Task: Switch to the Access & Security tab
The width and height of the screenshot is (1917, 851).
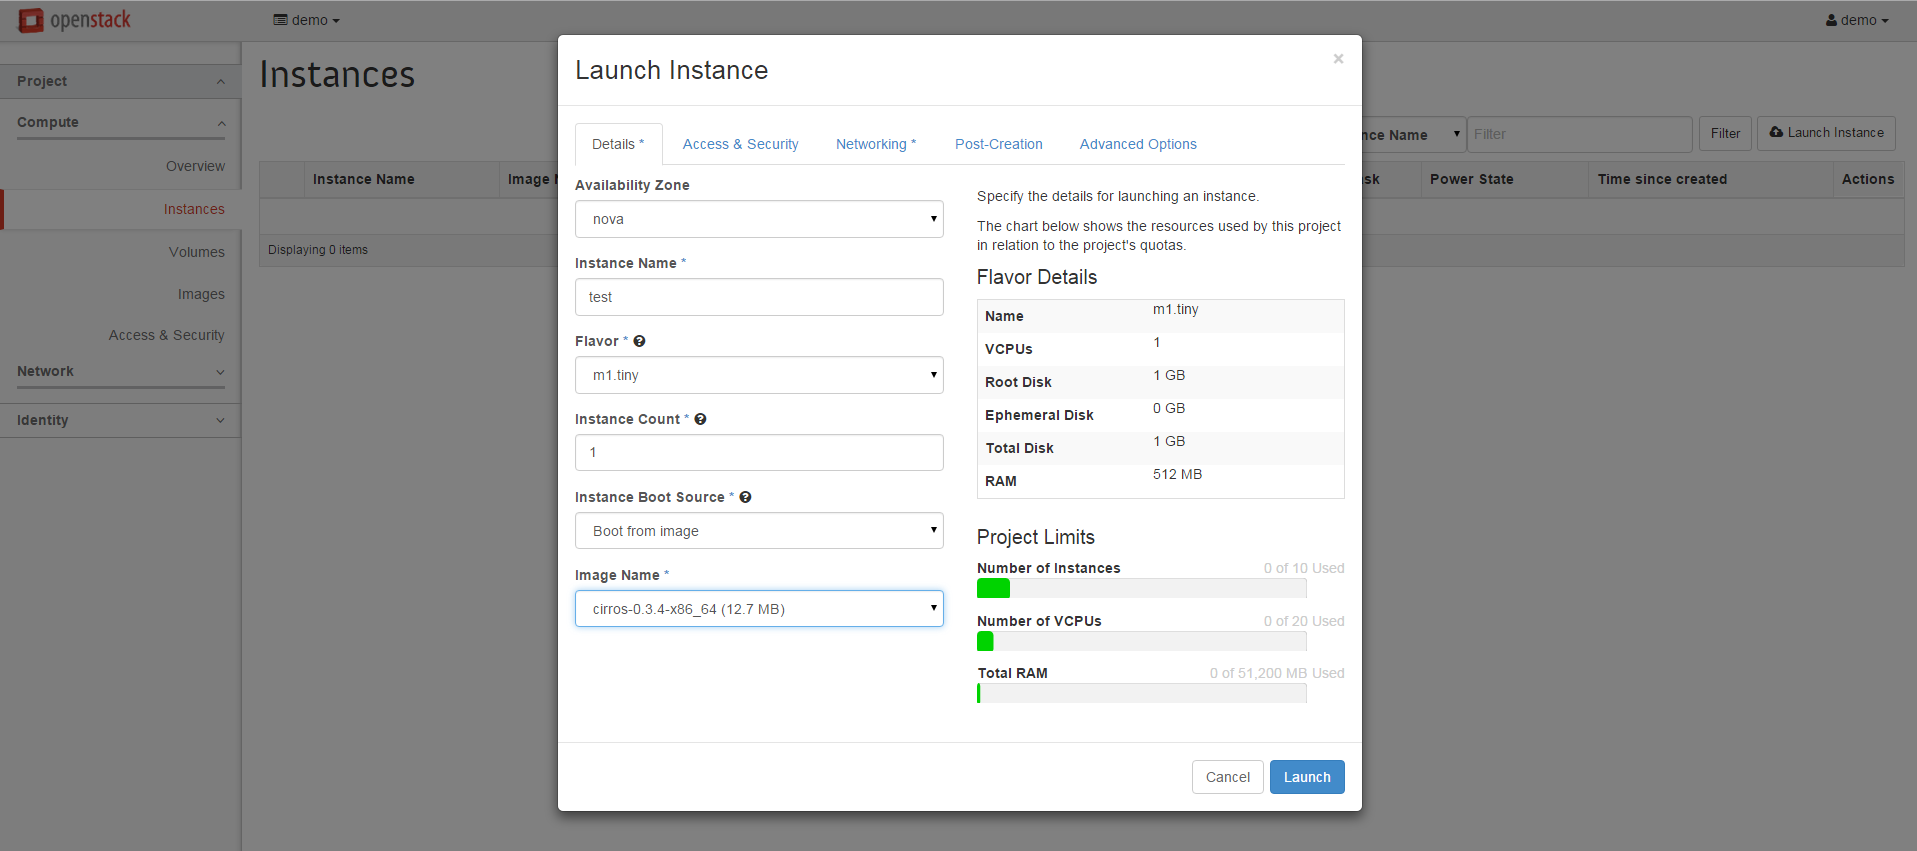Action: pos(740,144)
